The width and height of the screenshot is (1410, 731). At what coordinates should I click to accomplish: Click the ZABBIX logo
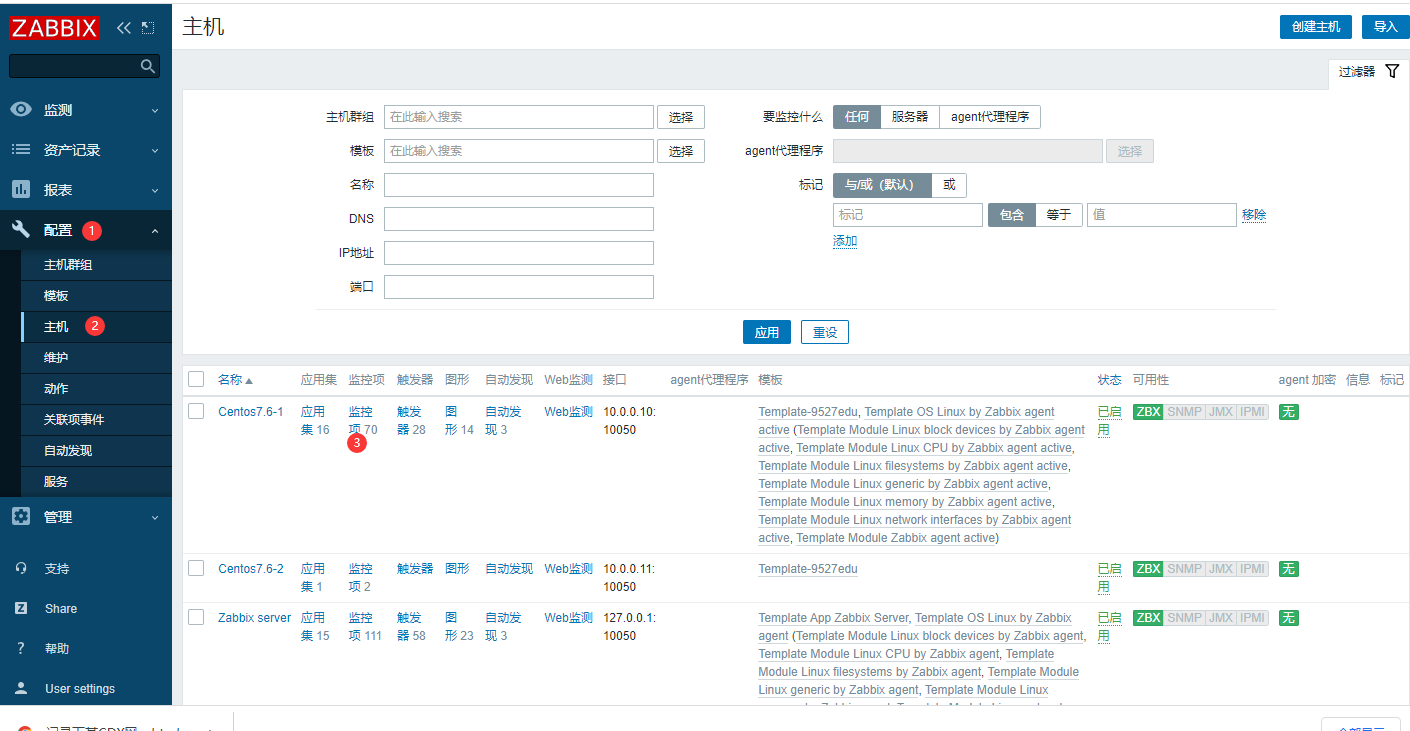tap(57, 27)
